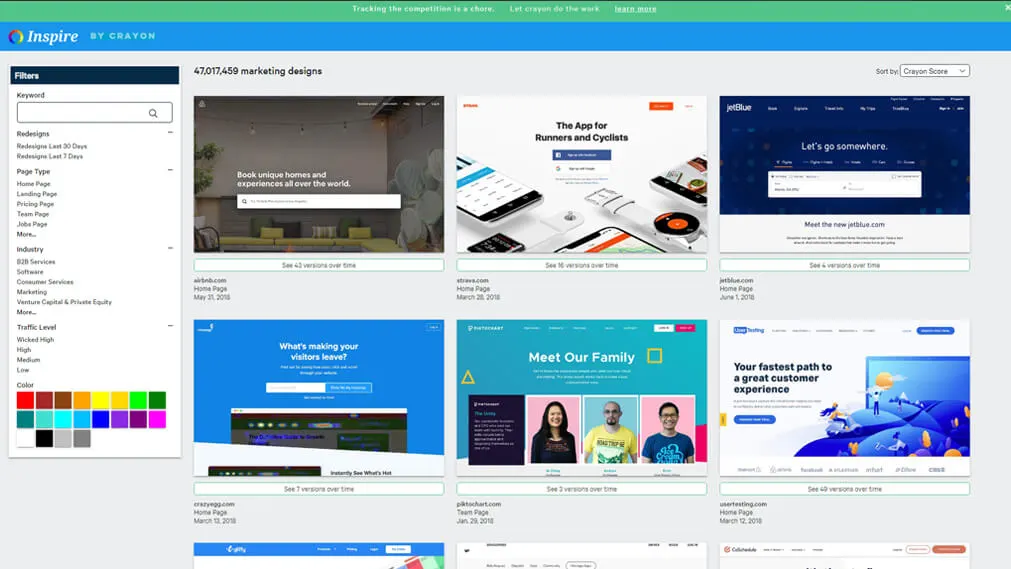
Task: Collapse the Industry filter section
Action: click(170, 248)
